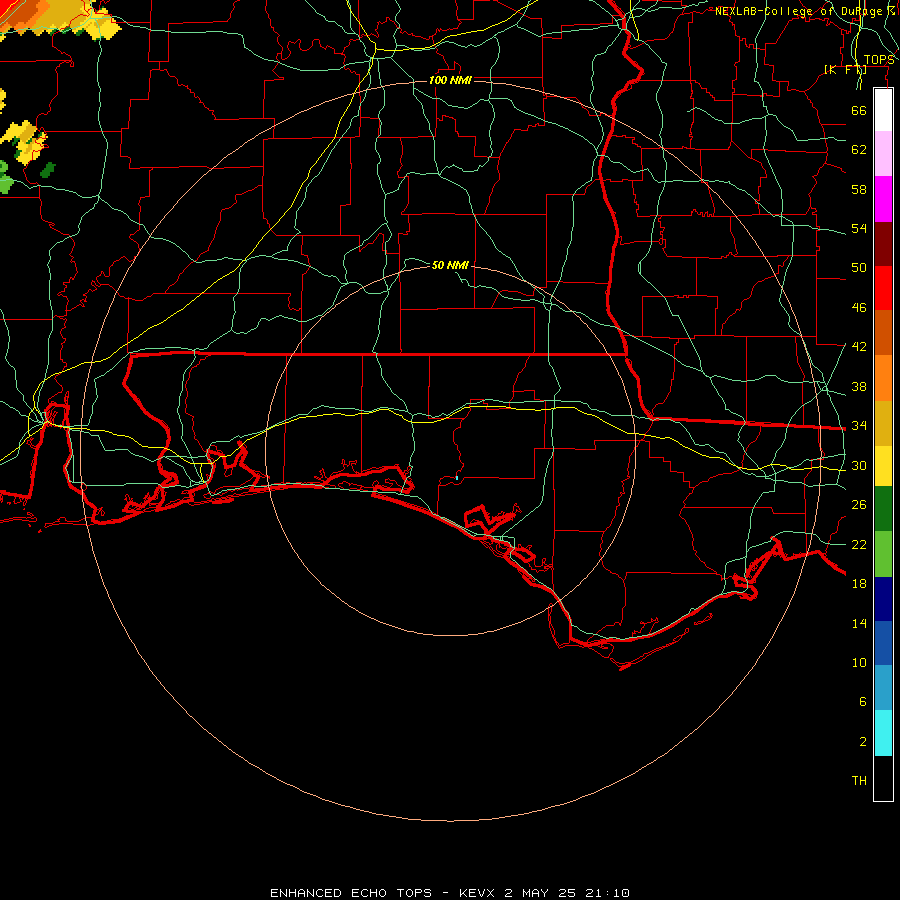Image resolution: width=900 pixels, height=900 pixels.
Task: Click the TOPS legend title
Action: pos(879,60)
